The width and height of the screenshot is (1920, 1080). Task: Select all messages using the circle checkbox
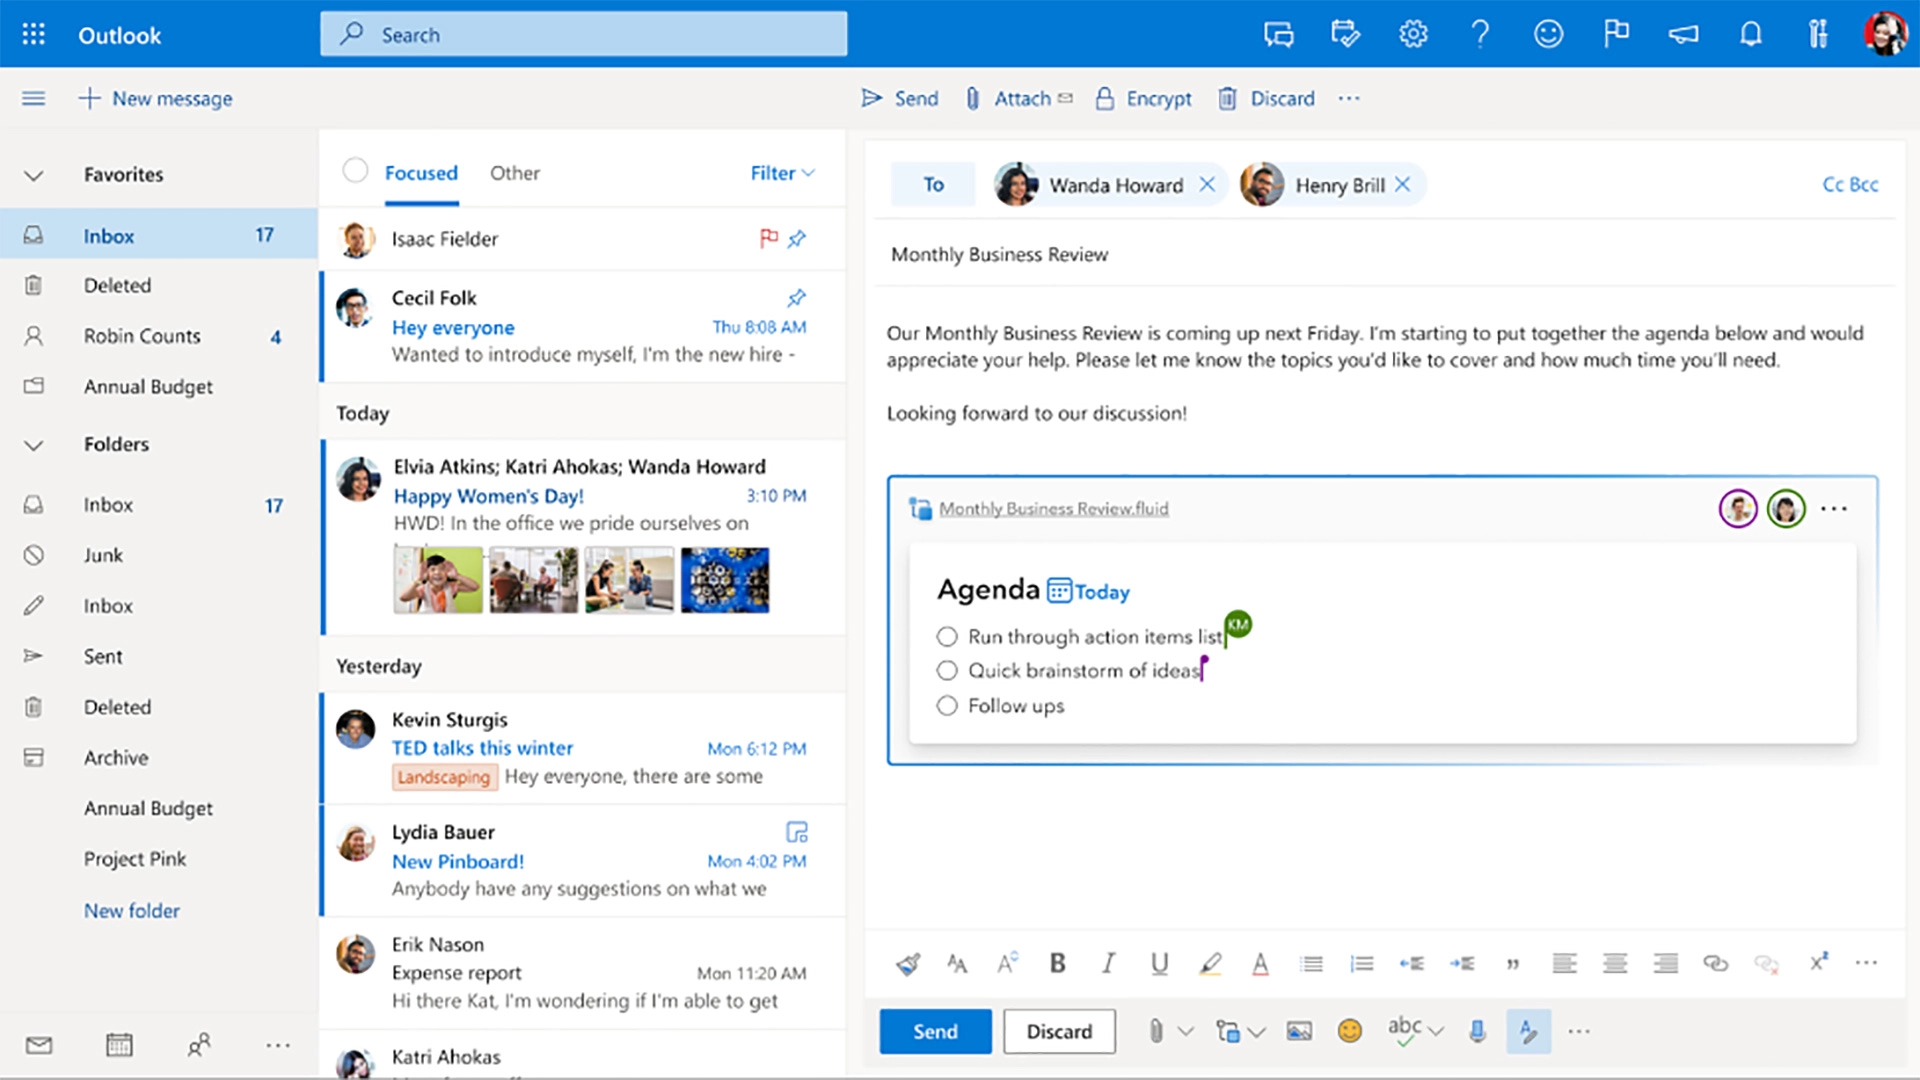pyautogui.click(x=355, y=171)
